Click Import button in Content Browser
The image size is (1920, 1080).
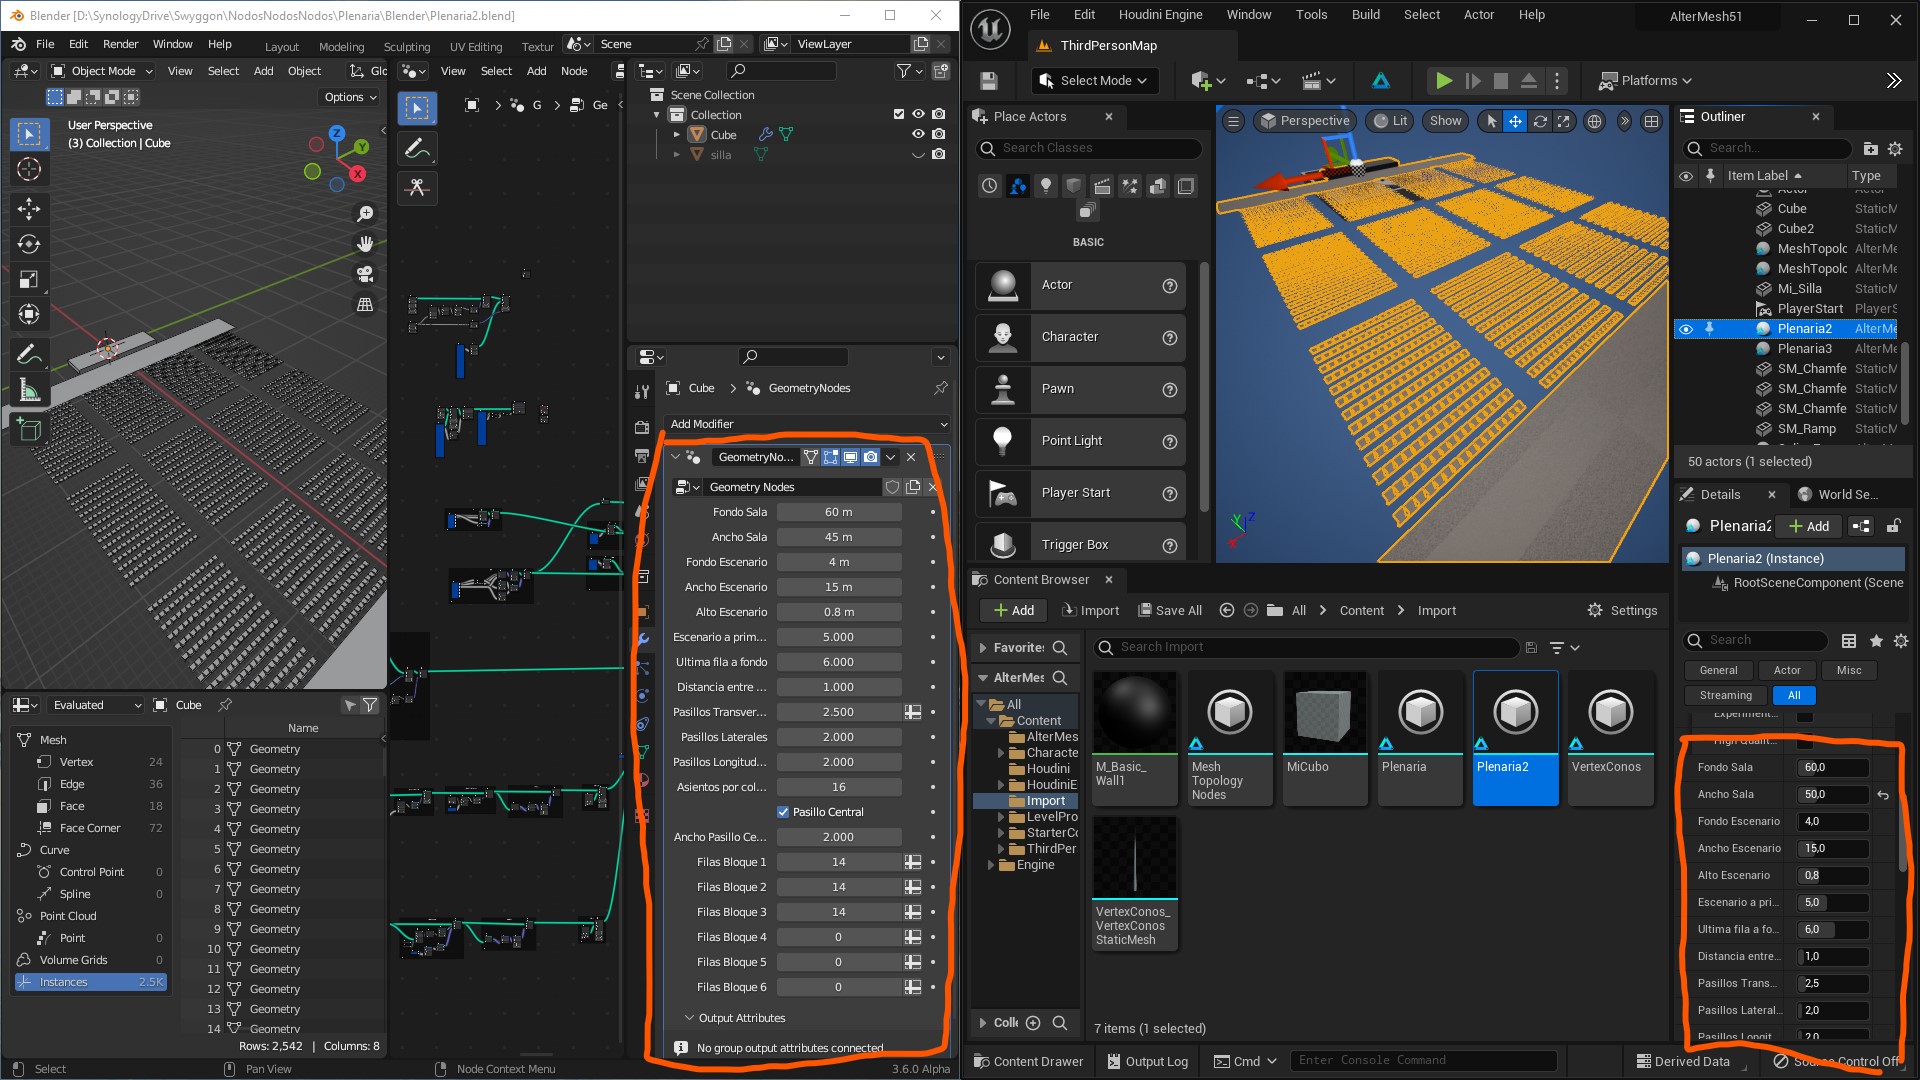(1090, 610)
